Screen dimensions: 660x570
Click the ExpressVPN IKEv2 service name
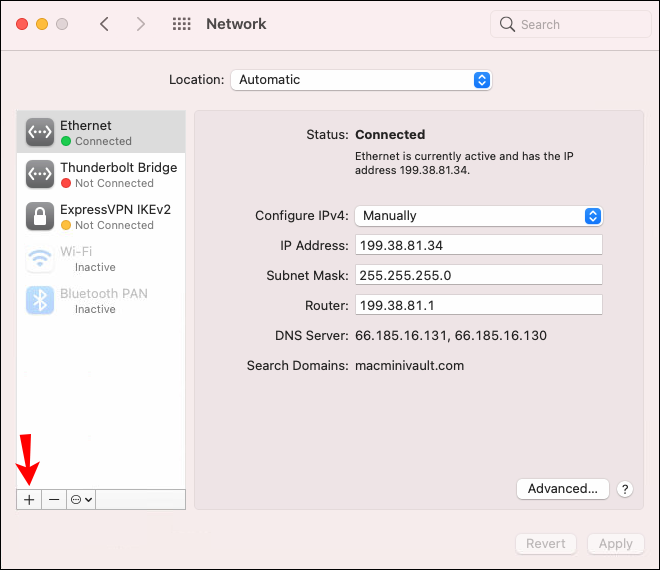click(x=115, y=210)
